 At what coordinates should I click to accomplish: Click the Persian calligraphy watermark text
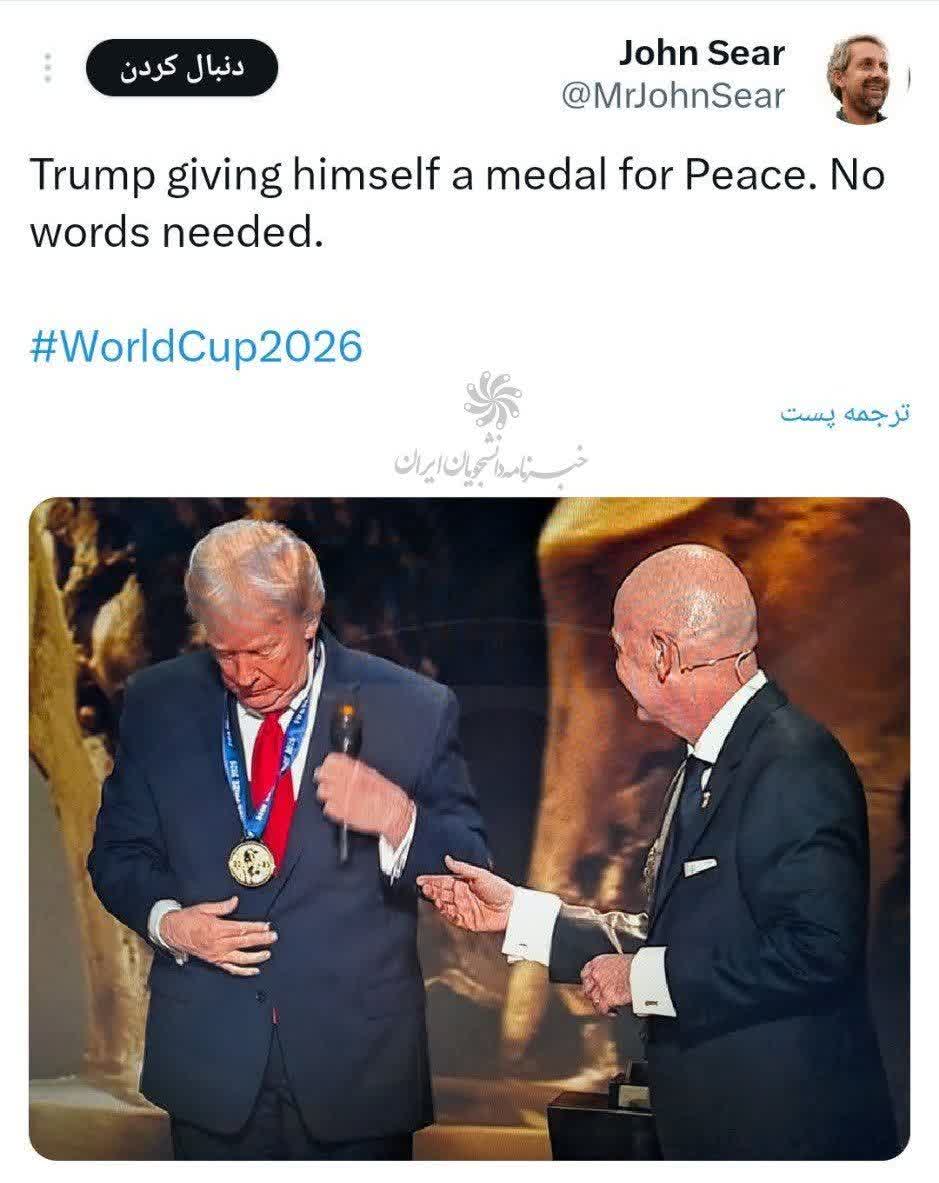point(490,460)
